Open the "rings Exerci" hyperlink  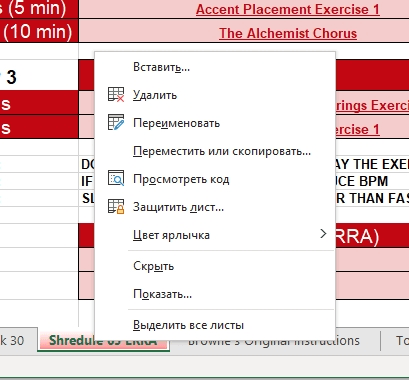pyautogui.click(x=372, y=105)
